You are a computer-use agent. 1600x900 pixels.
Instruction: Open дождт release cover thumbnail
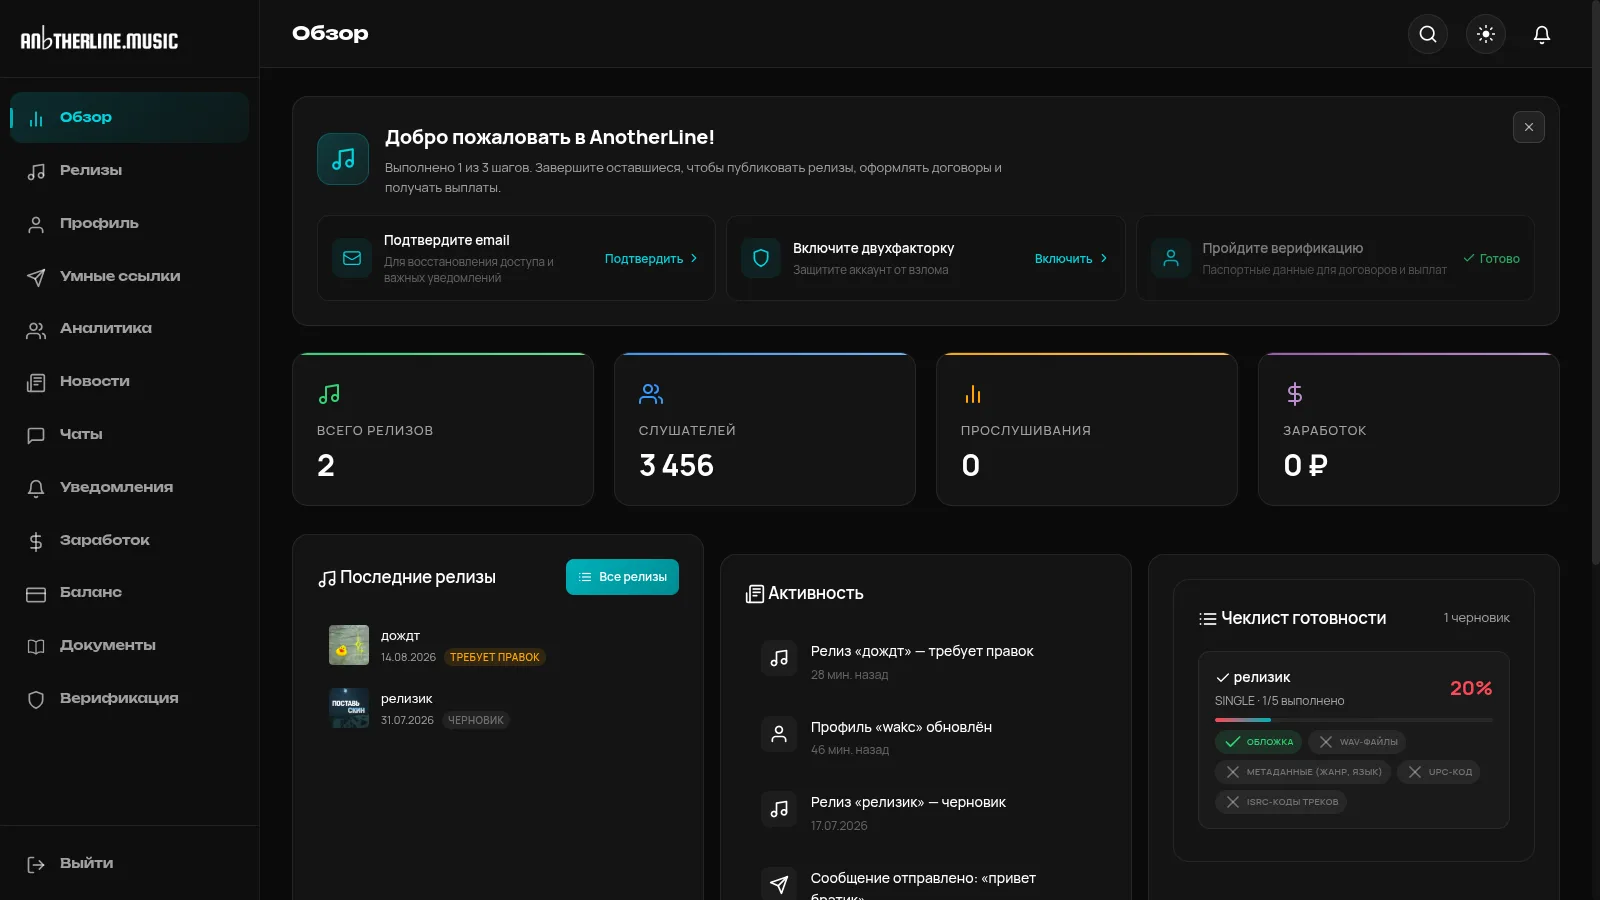(x=349, y=645)
